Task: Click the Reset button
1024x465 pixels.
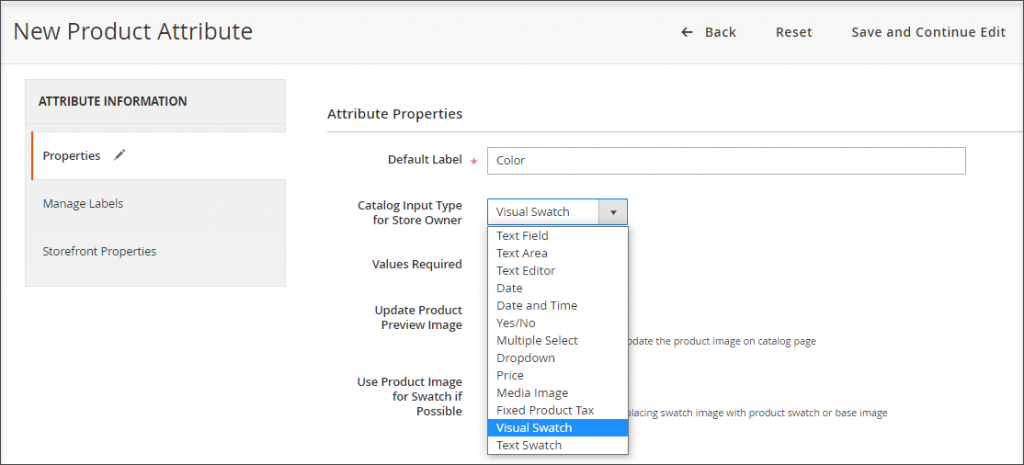Action: pyautogui.click(x=794, y=32)
